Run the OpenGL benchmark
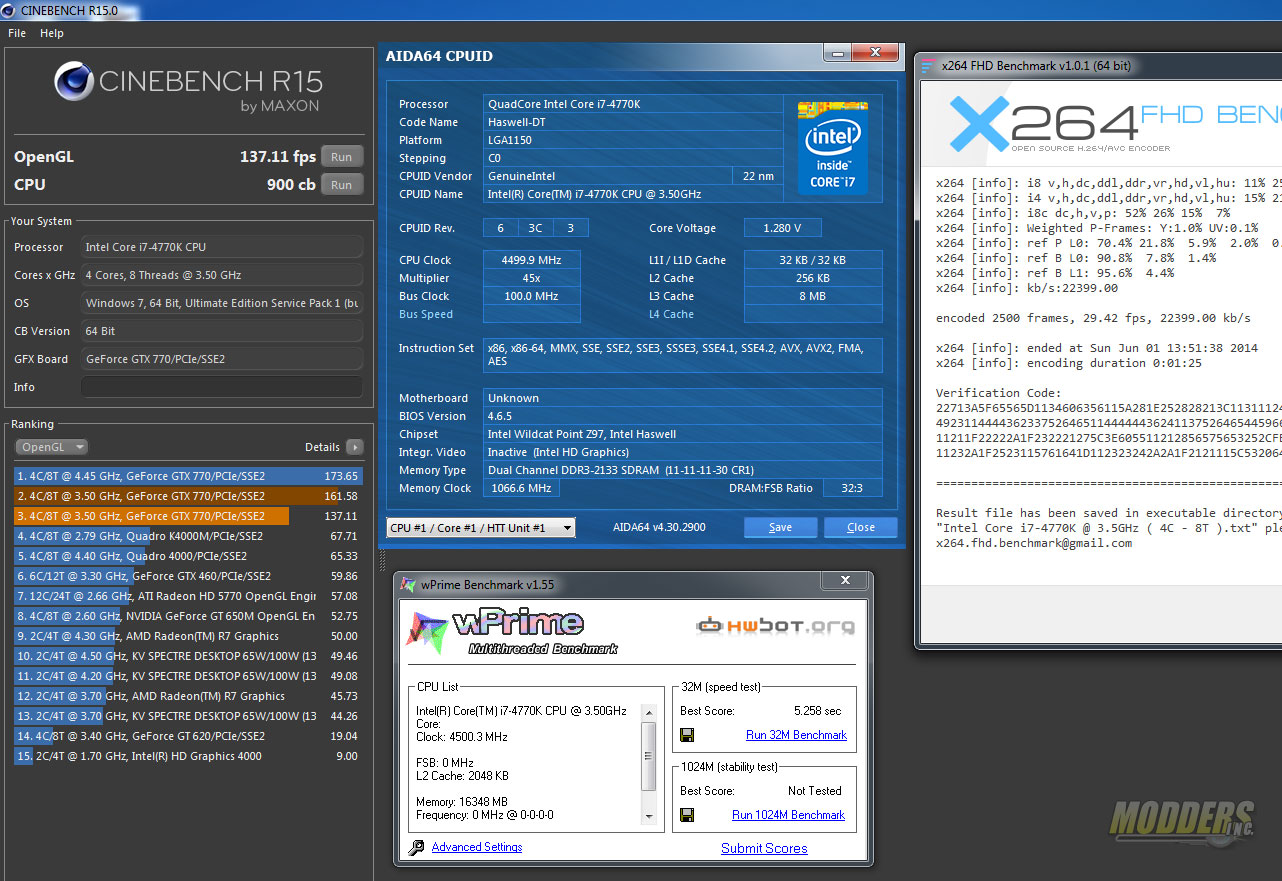 (342, 157)
